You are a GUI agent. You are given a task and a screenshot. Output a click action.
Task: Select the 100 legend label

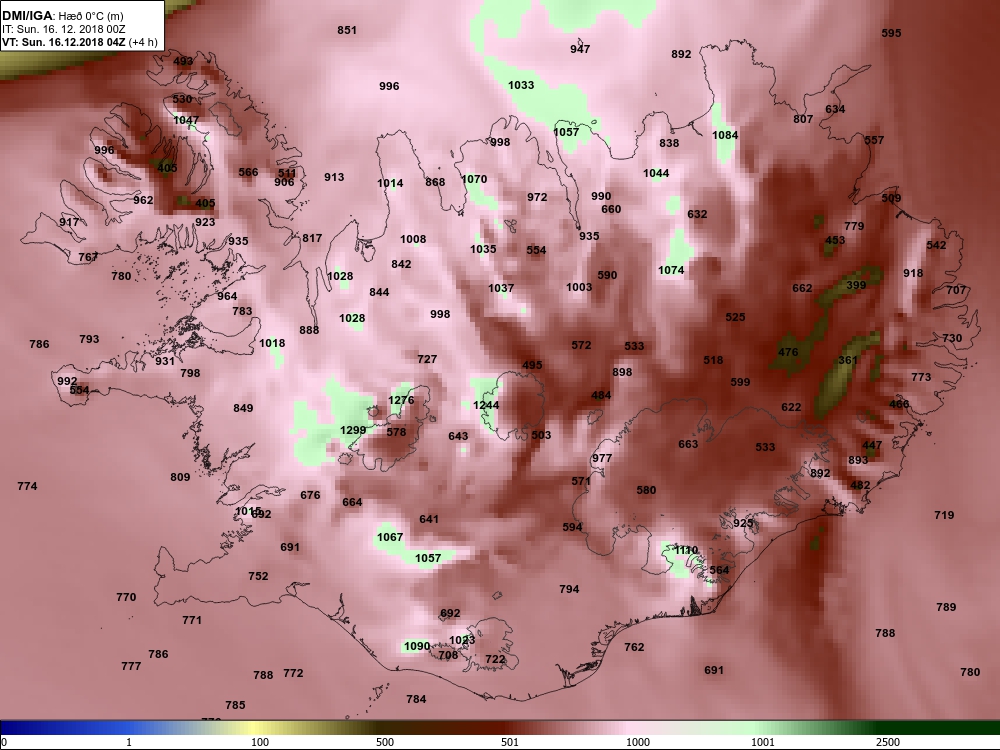point(260,742)
